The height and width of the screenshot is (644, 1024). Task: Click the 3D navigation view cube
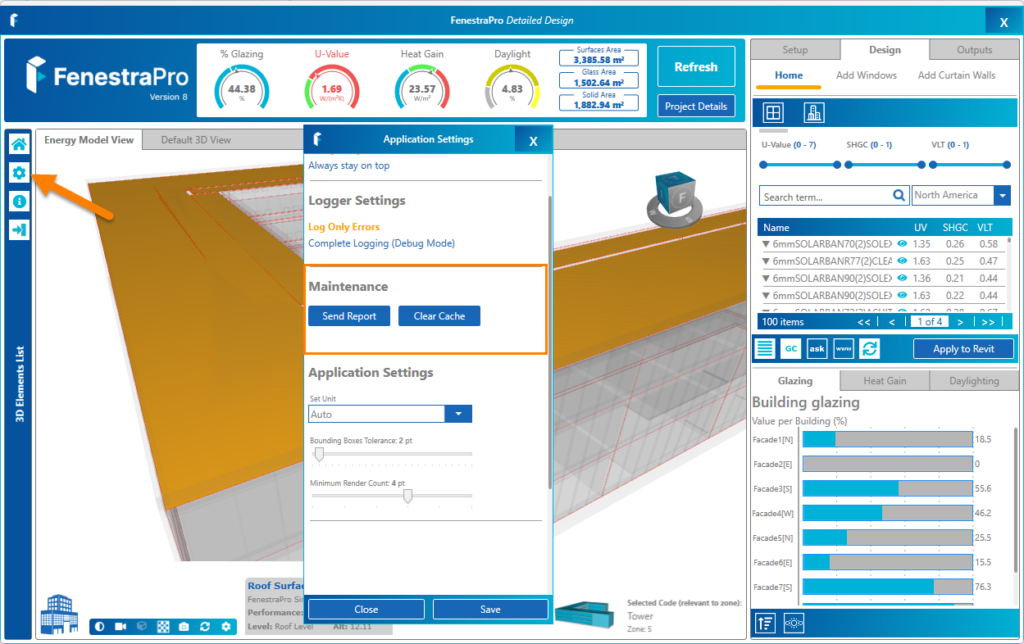pos(675,199)
